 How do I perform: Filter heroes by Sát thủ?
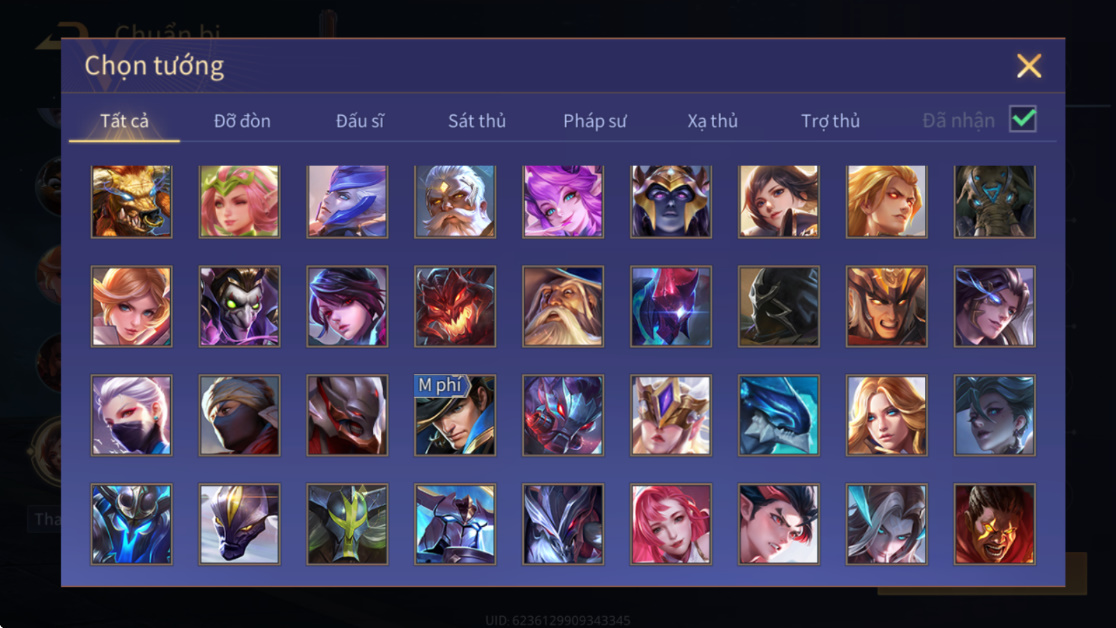477,121
